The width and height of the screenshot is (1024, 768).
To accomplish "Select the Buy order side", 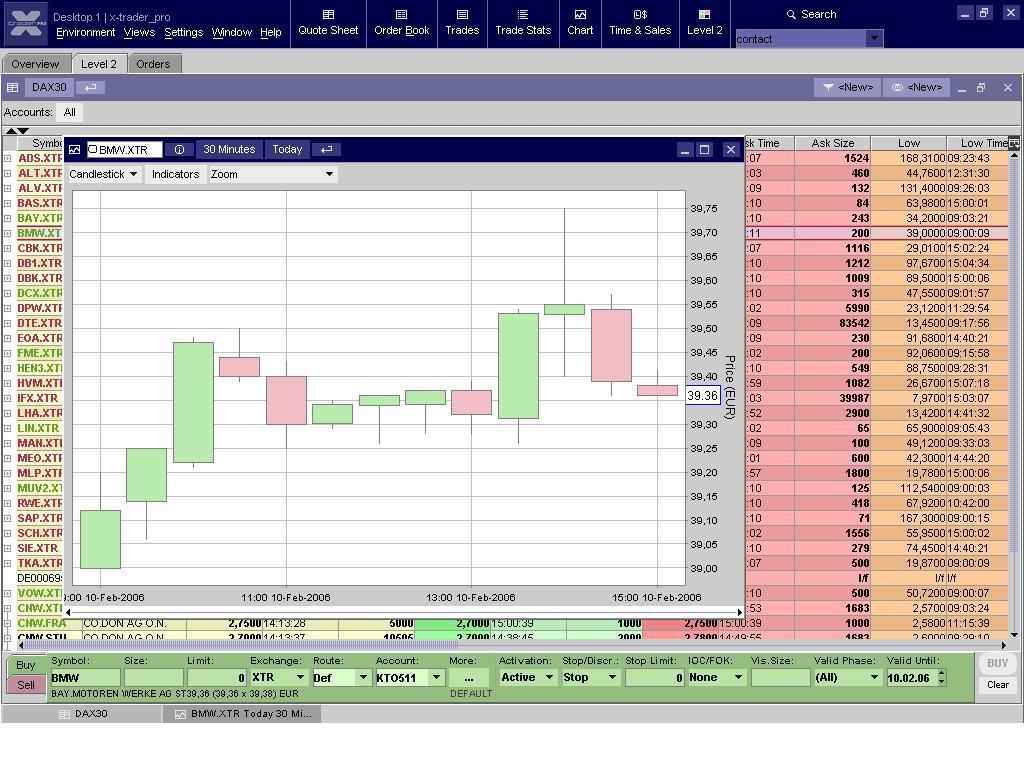I will coord(25,665).
